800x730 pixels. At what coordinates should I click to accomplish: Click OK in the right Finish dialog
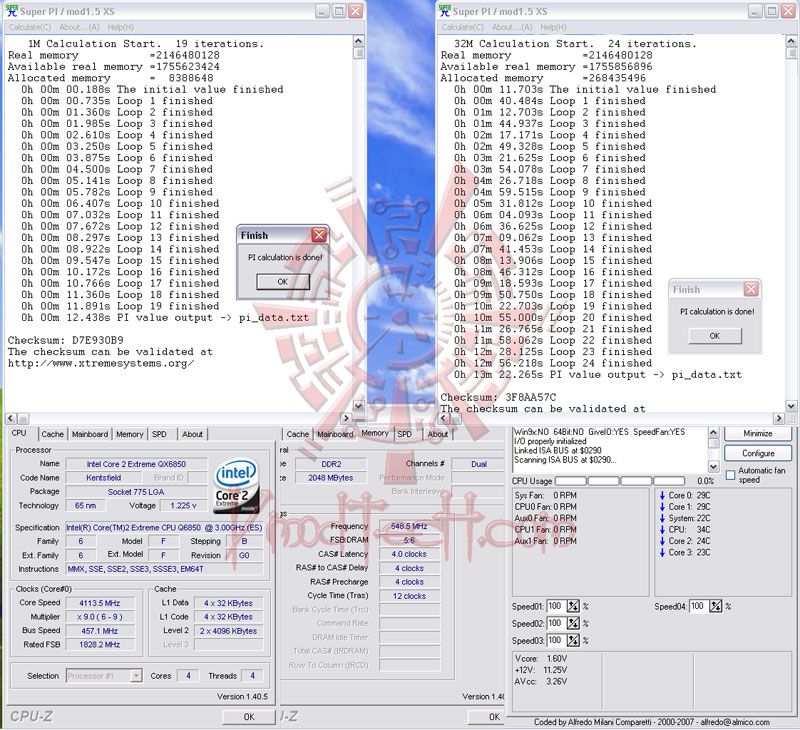pos(715,336)
